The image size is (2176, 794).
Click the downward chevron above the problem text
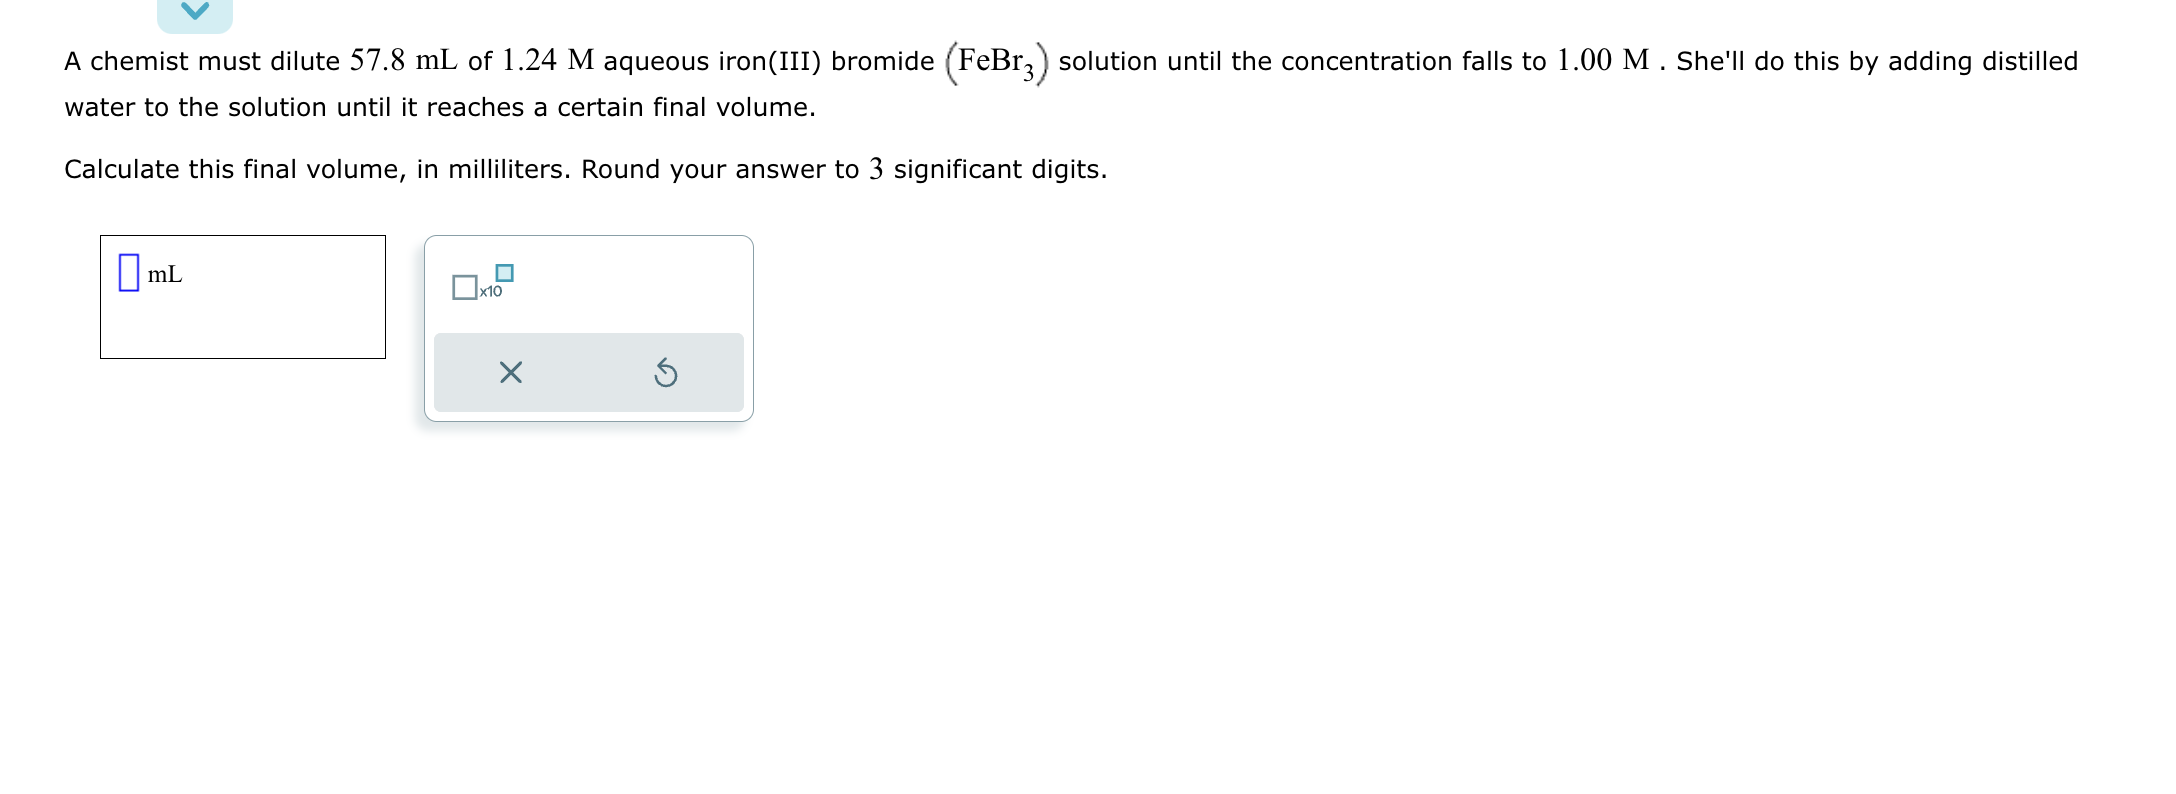tap(195, 12)
